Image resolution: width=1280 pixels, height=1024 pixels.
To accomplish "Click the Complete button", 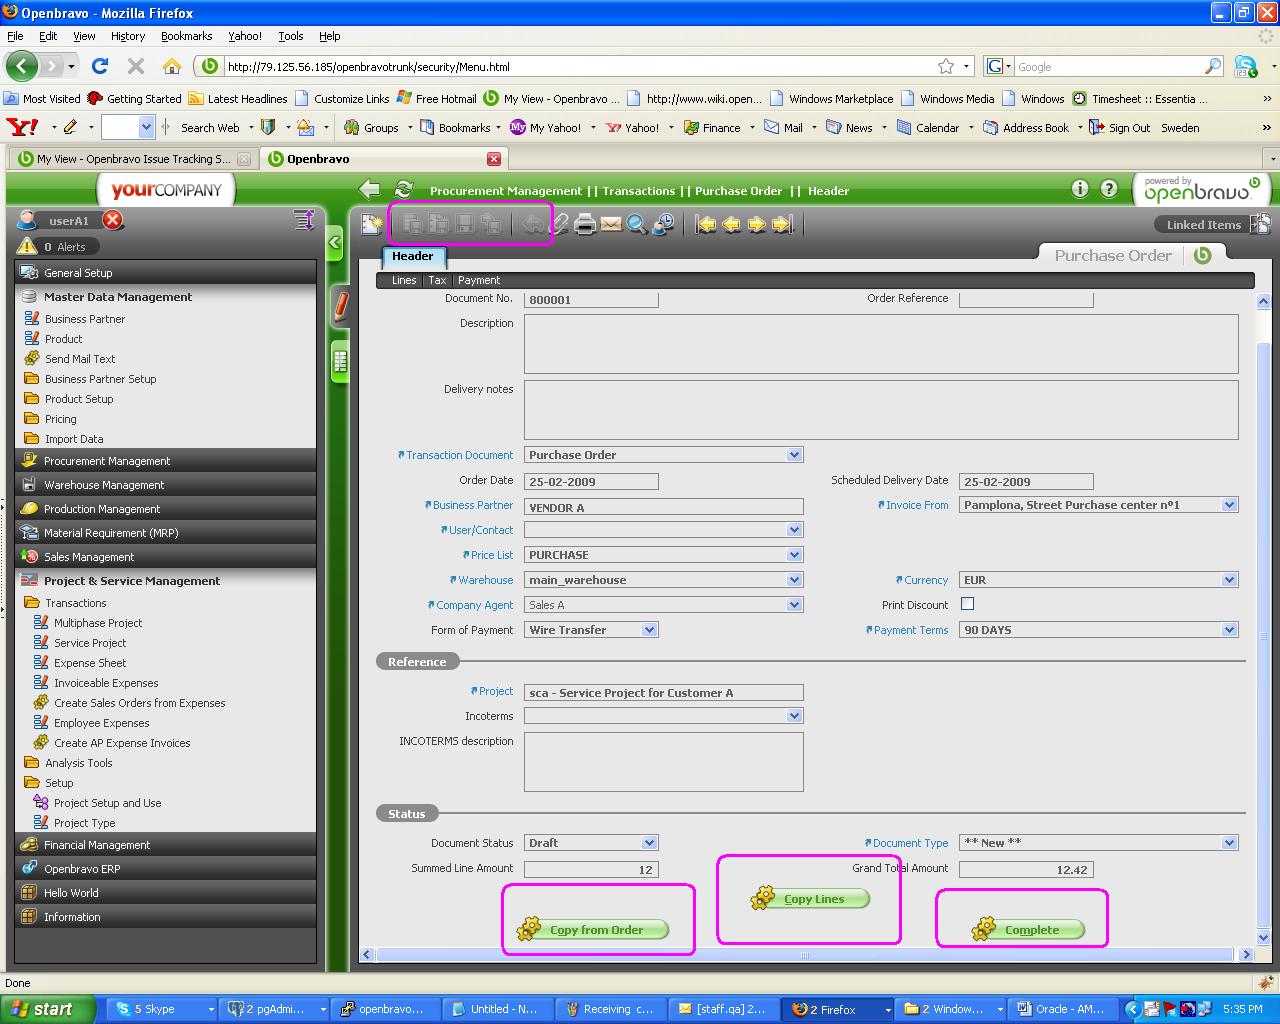I will (x=1030, y=930).
